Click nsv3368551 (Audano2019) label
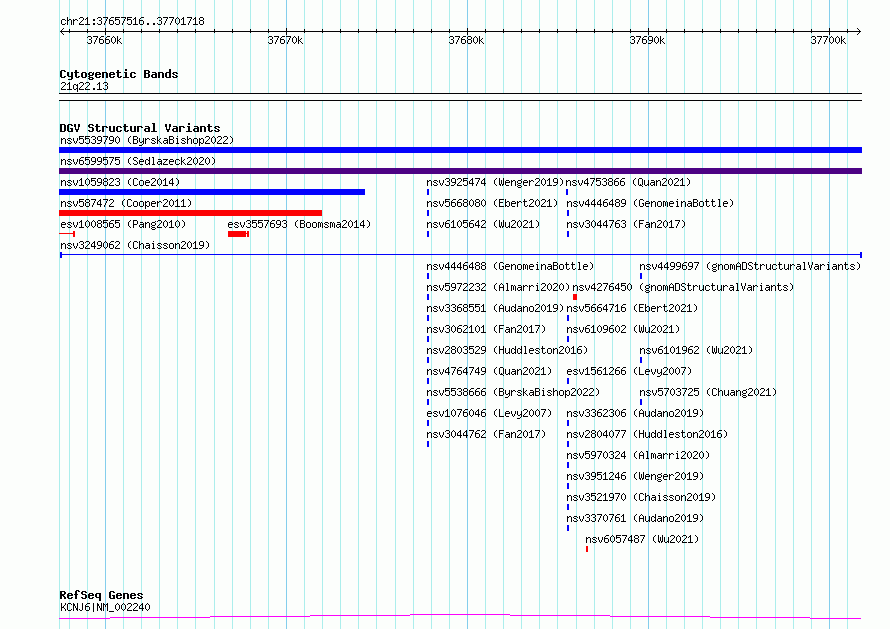Image resolution: width=890 pixels, height=629 pixels. click(495, 308)
